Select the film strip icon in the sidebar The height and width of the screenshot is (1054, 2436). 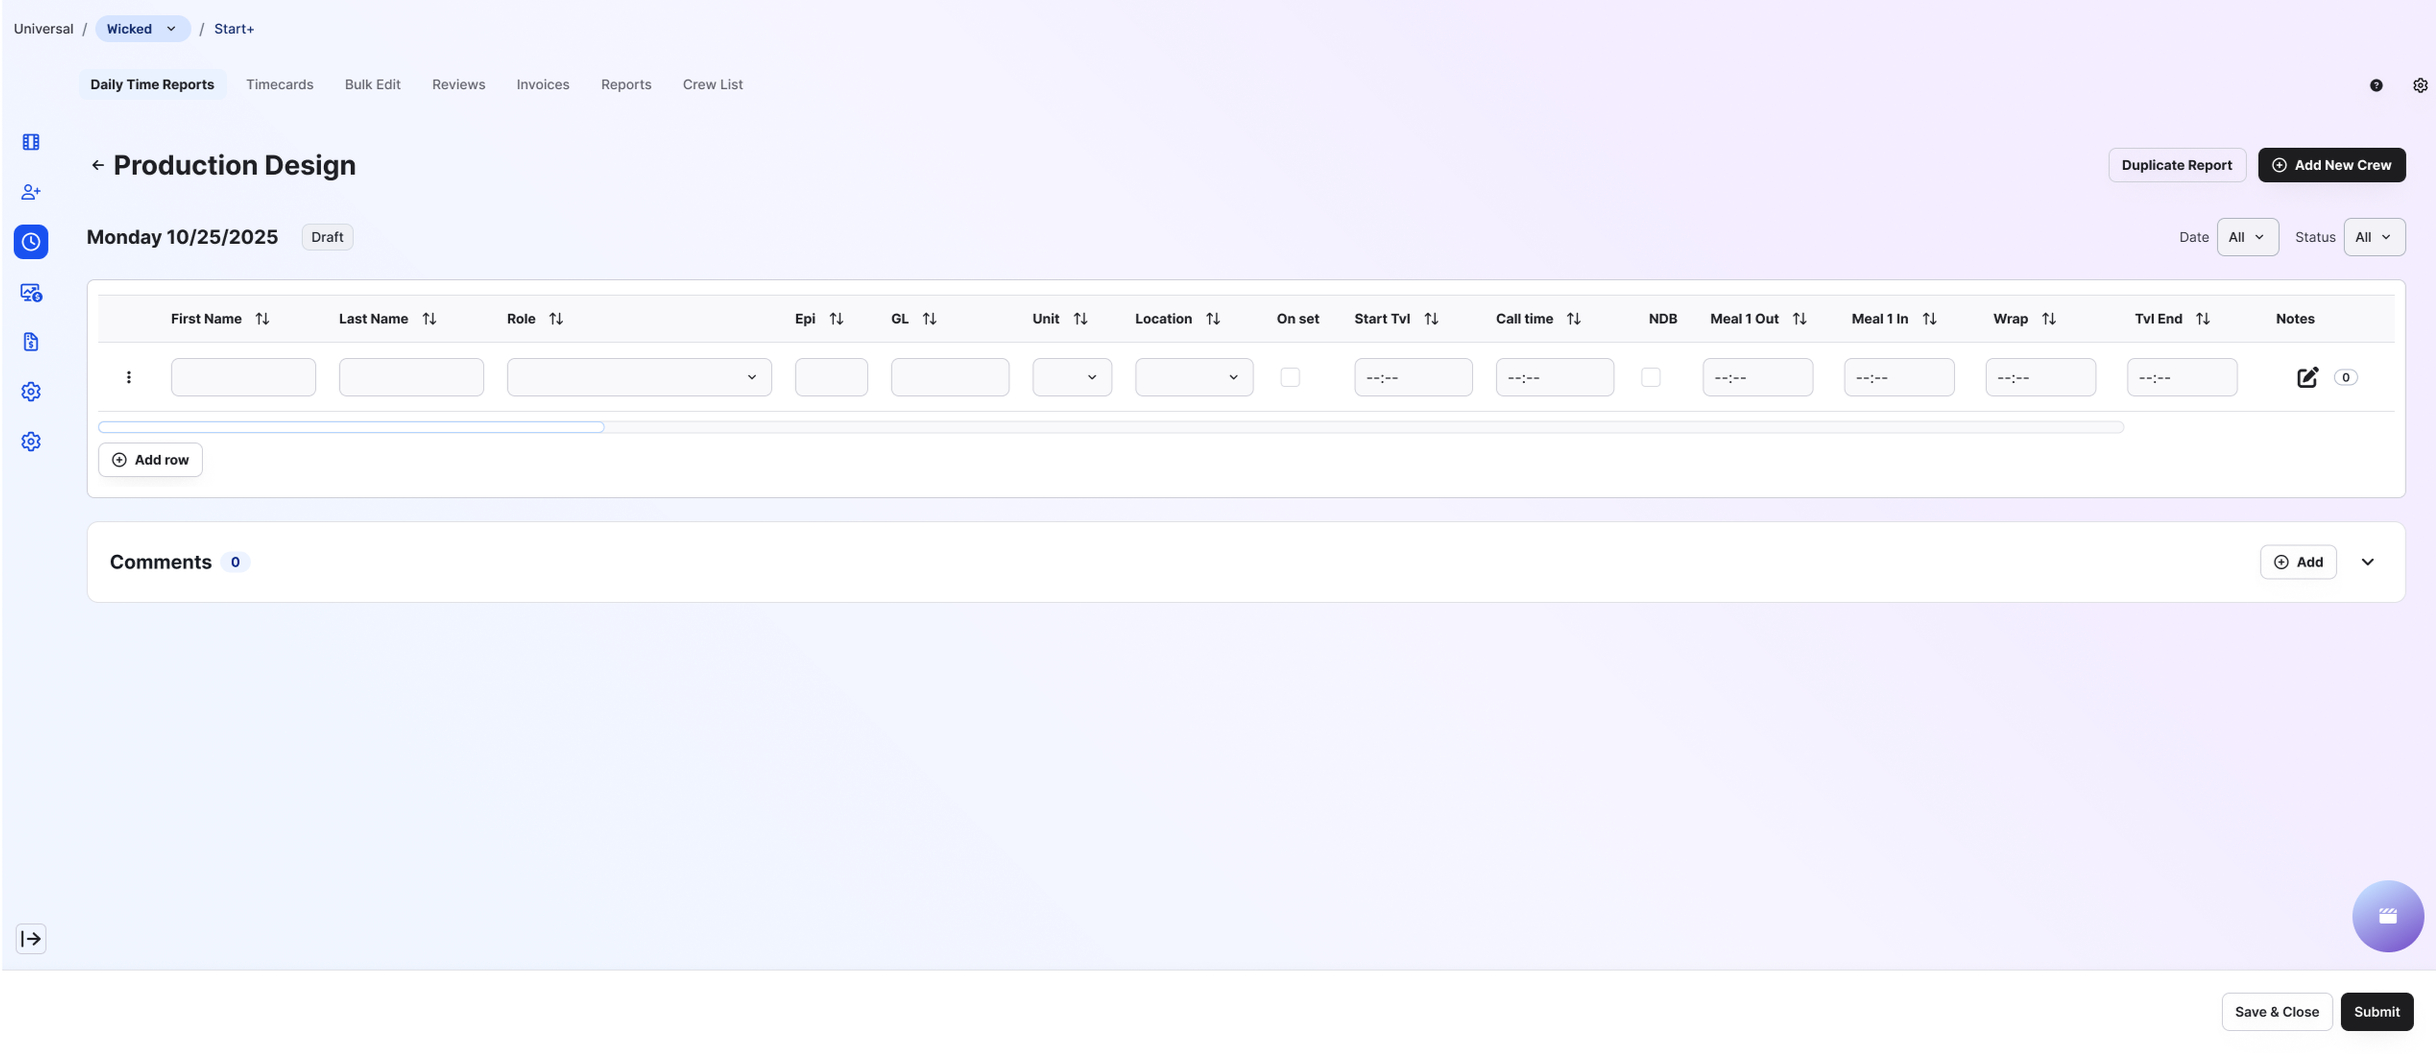point(30,141)
